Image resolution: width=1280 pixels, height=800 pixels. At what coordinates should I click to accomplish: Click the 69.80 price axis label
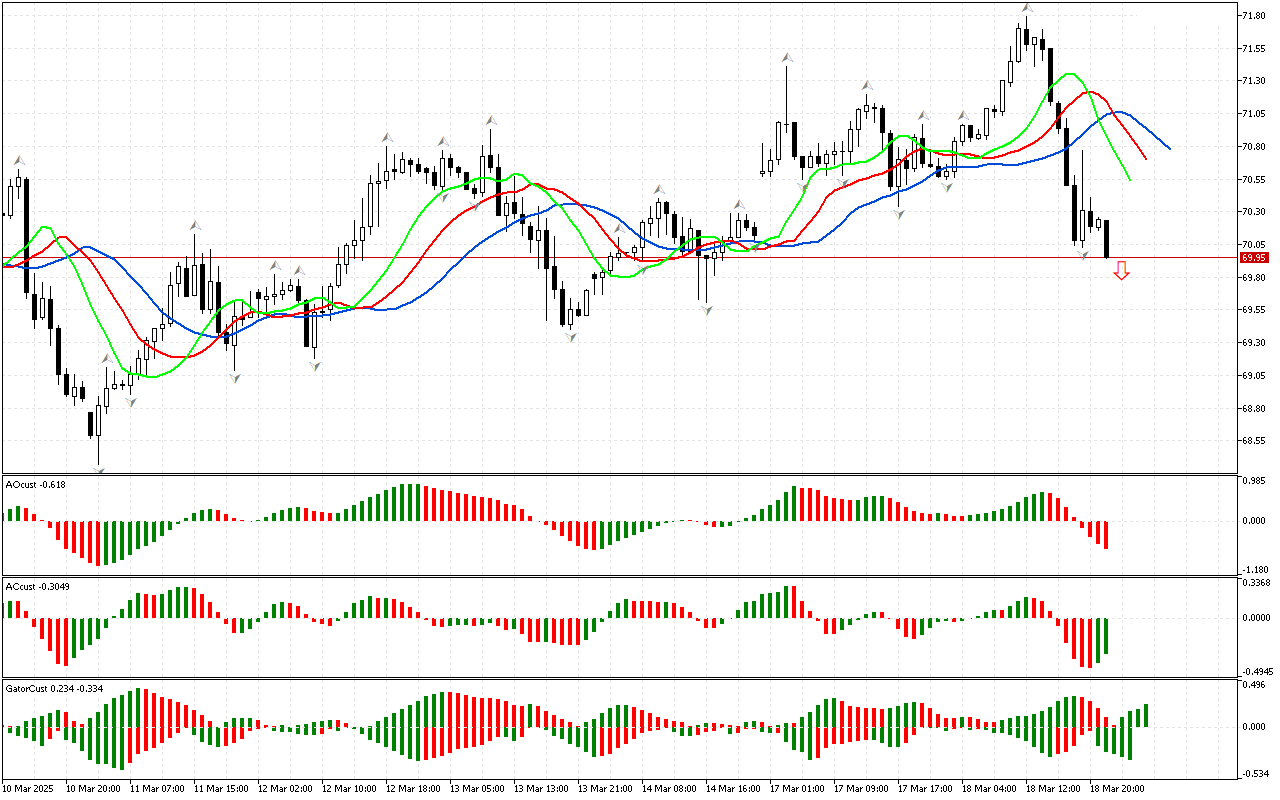click(1253, 277)
